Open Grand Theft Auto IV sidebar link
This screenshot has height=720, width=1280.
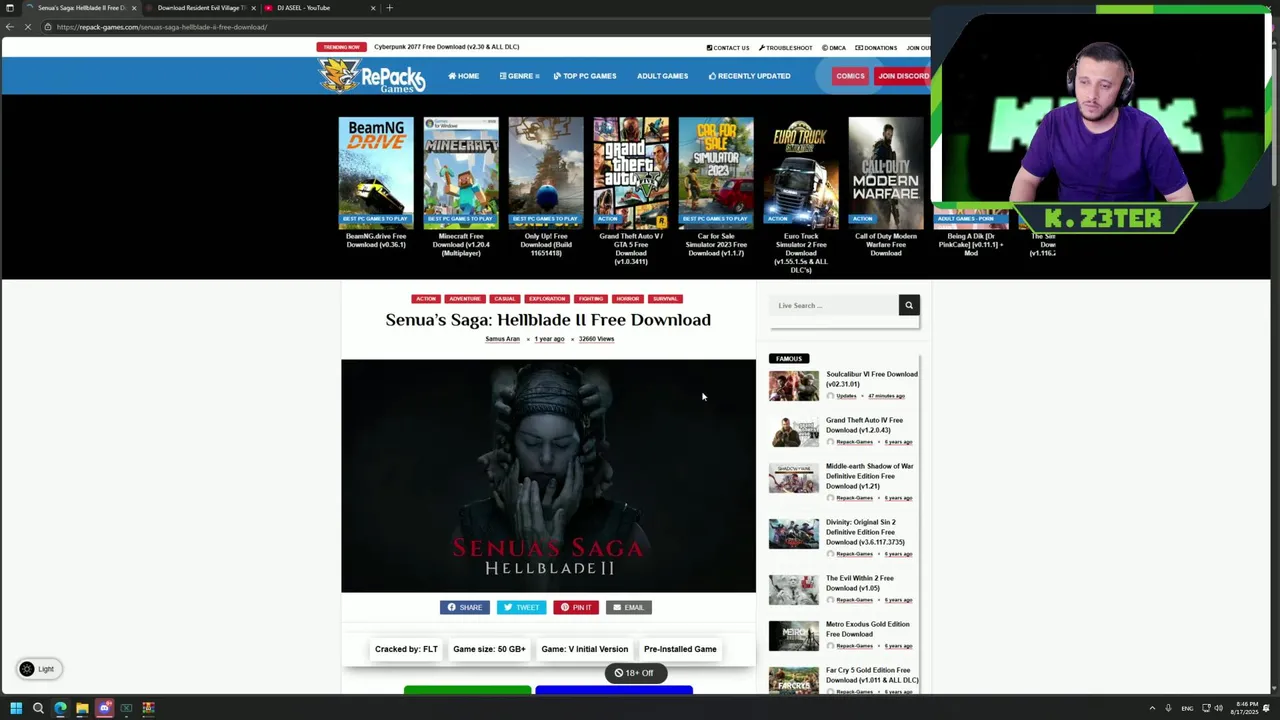(864, 425)
